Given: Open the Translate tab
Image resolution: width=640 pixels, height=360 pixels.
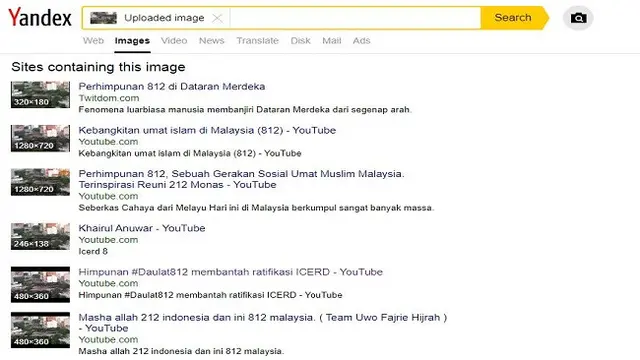Looking at the screenshot, I should 258,41.
